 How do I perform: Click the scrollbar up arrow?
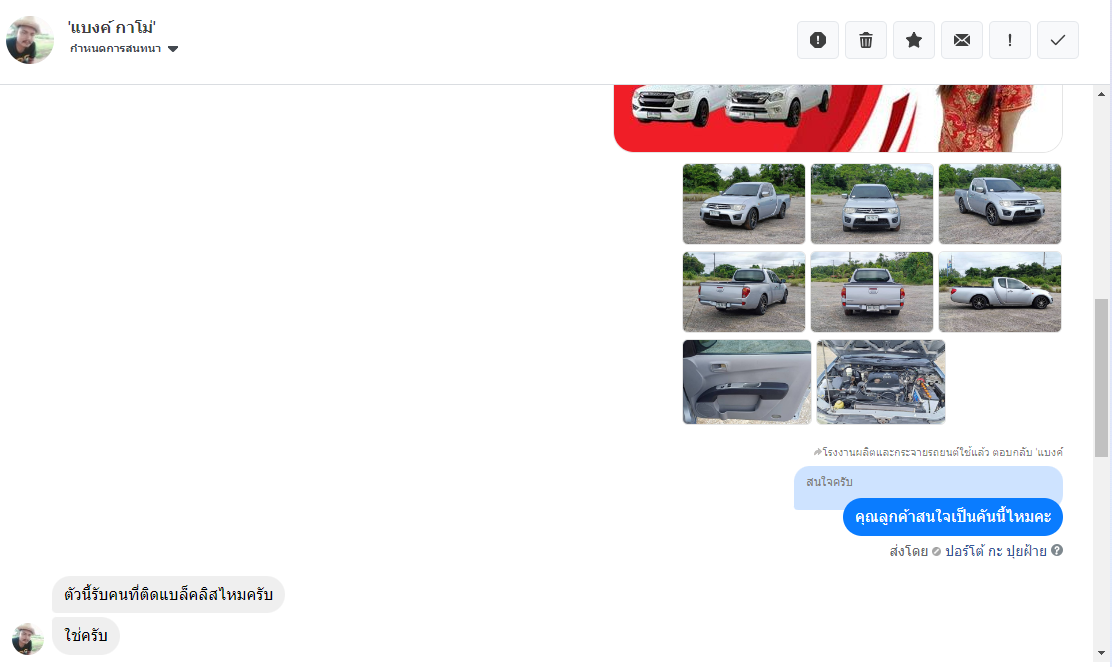point(1101,94)
